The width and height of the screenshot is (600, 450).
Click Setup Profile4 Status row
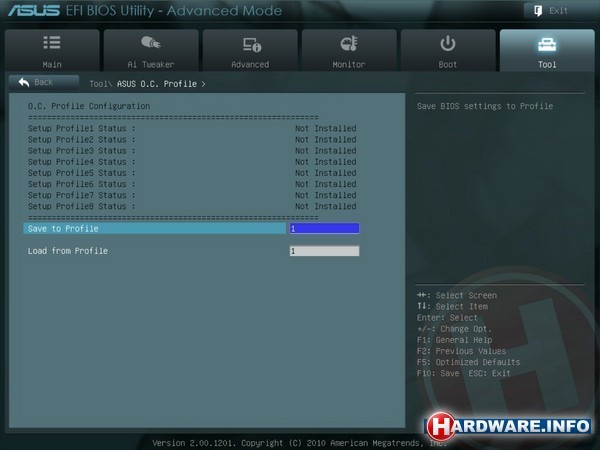192,162
